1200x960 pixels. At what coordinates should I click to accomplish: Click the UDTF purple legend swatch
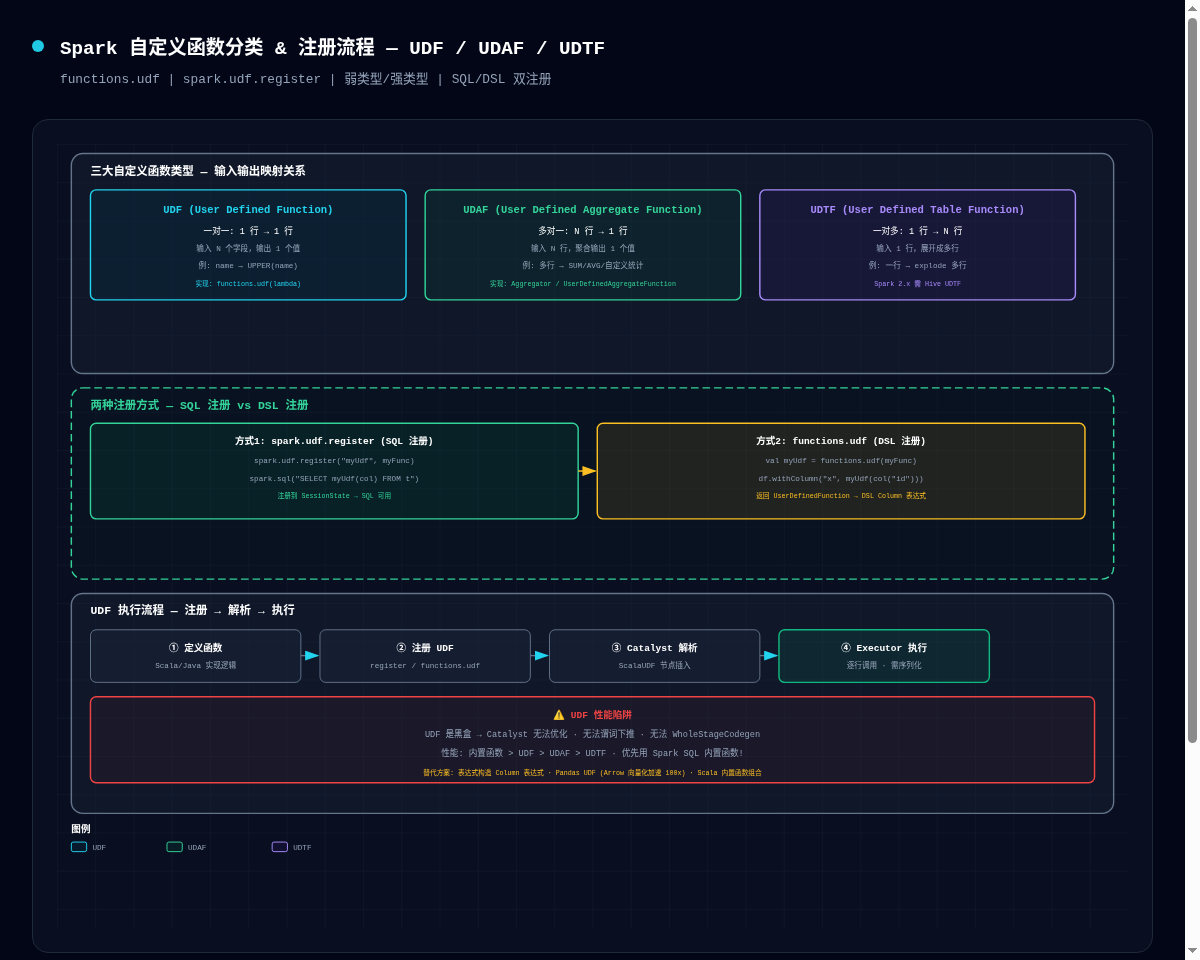[x=280, y=847]
